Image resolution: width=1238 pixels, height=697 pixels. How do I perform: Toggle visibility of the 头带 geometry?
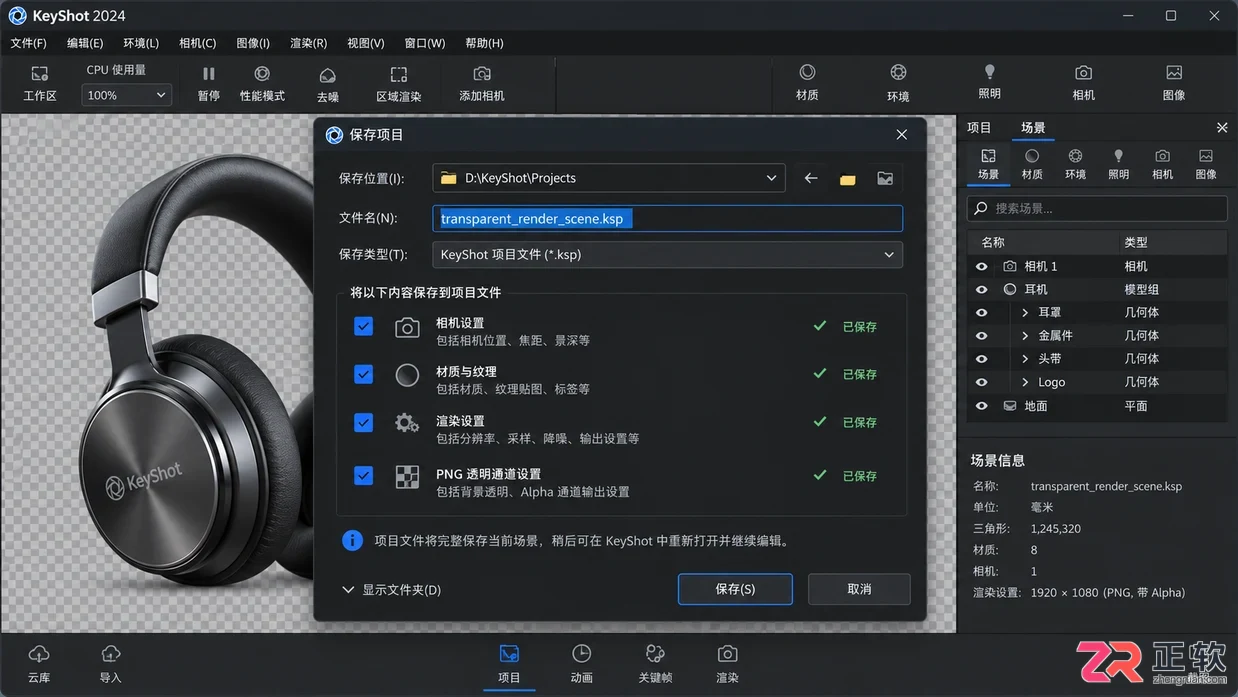(982, 359)
